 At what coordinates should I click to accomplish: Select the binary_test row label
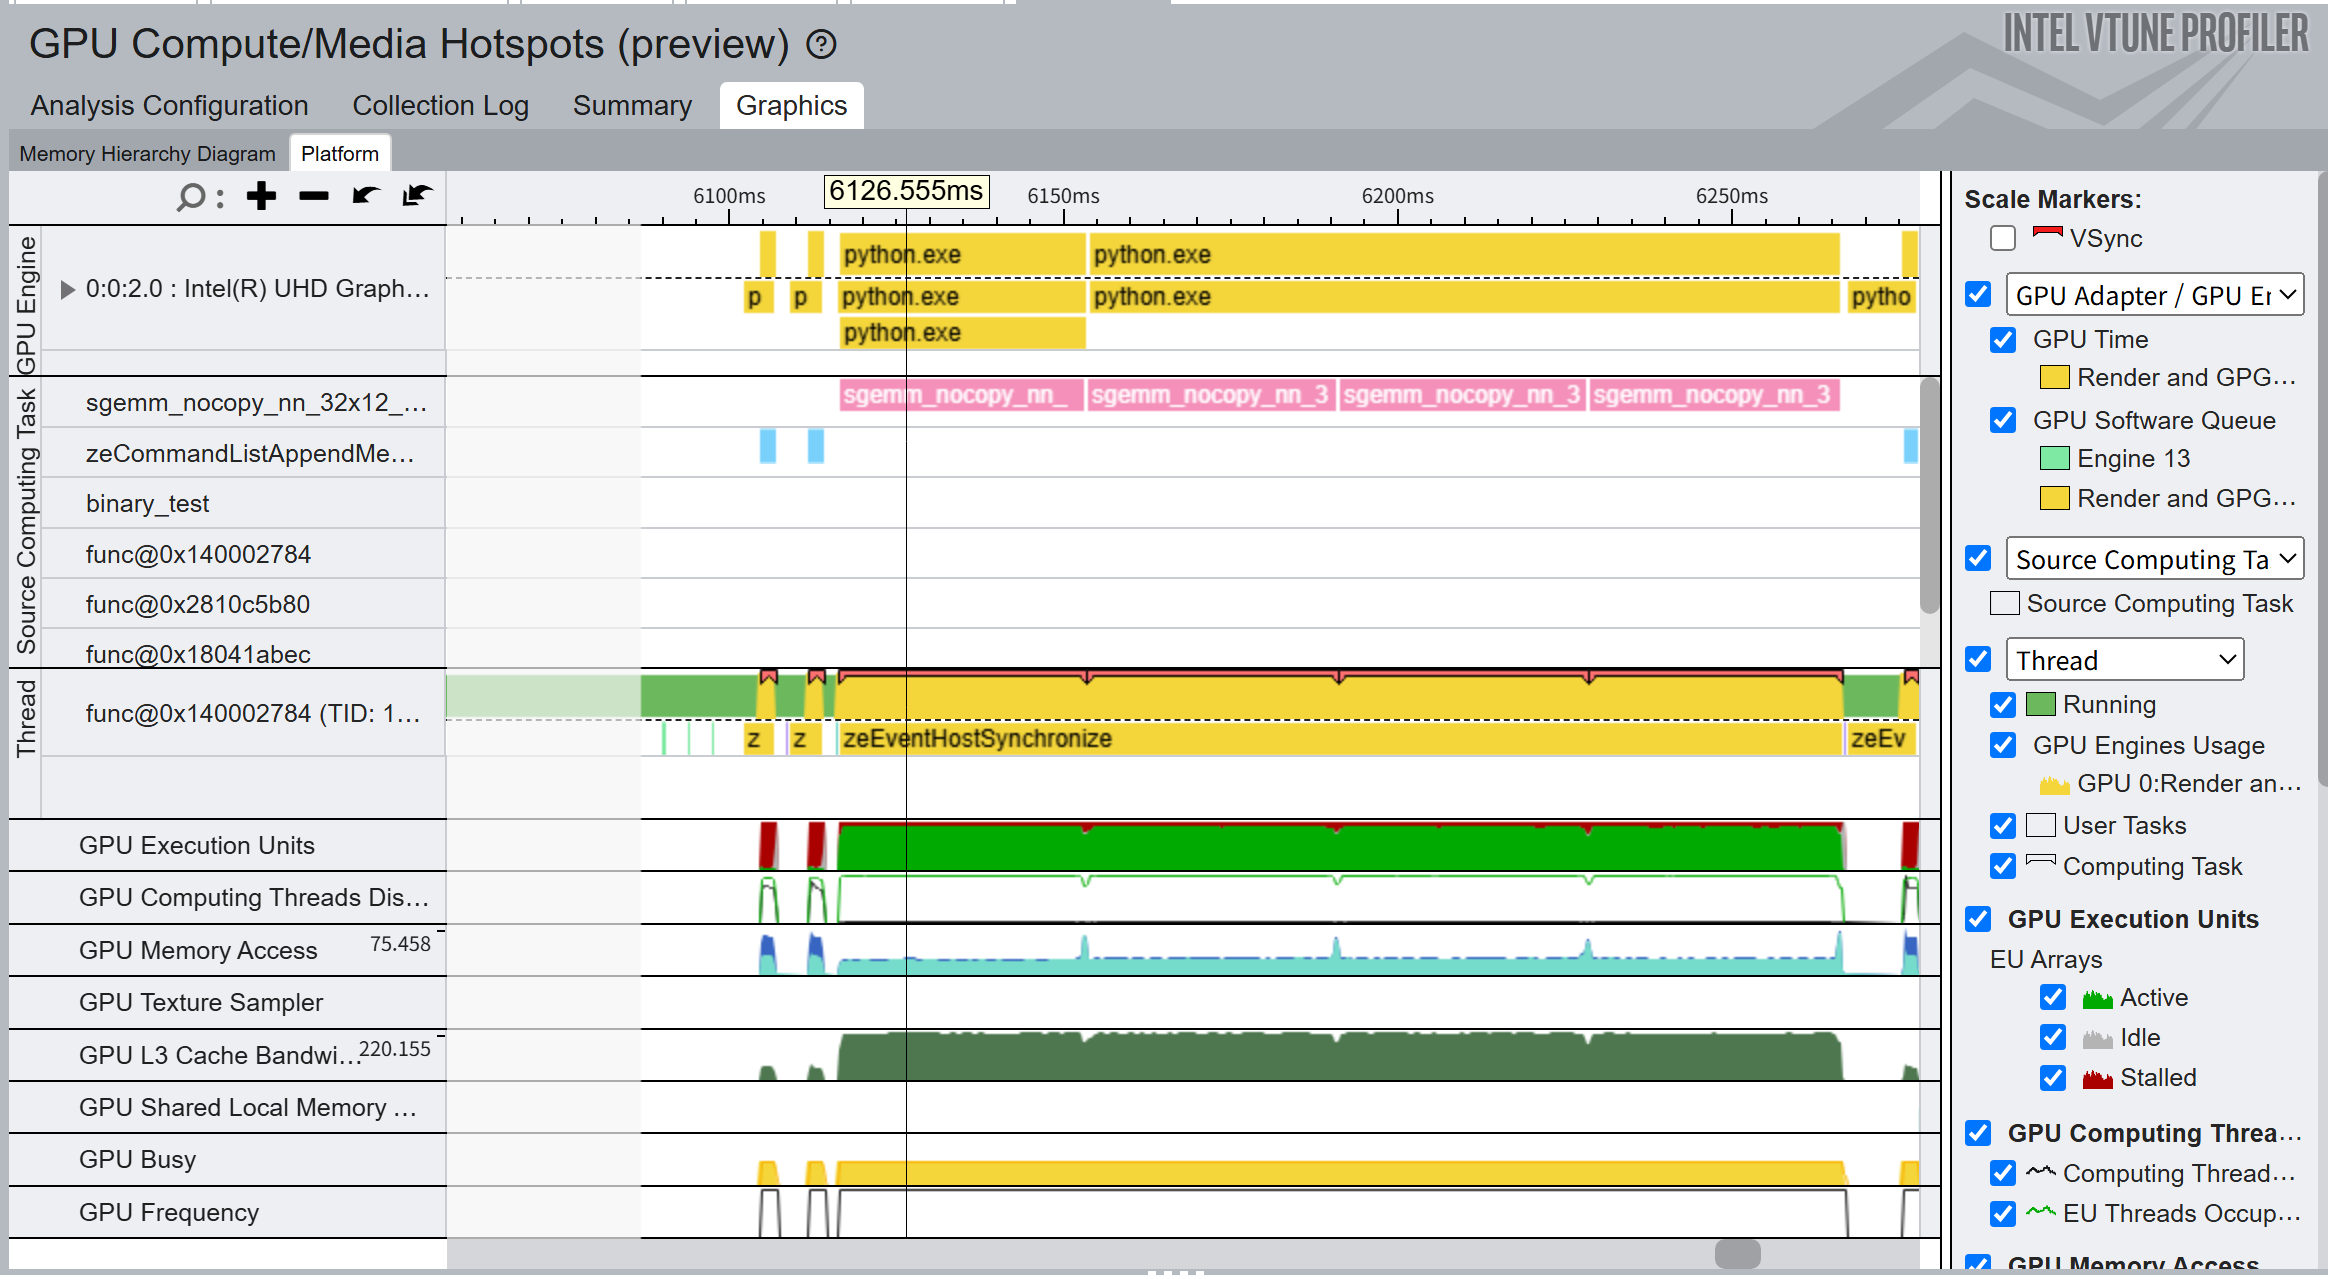[x=148, y=504]
